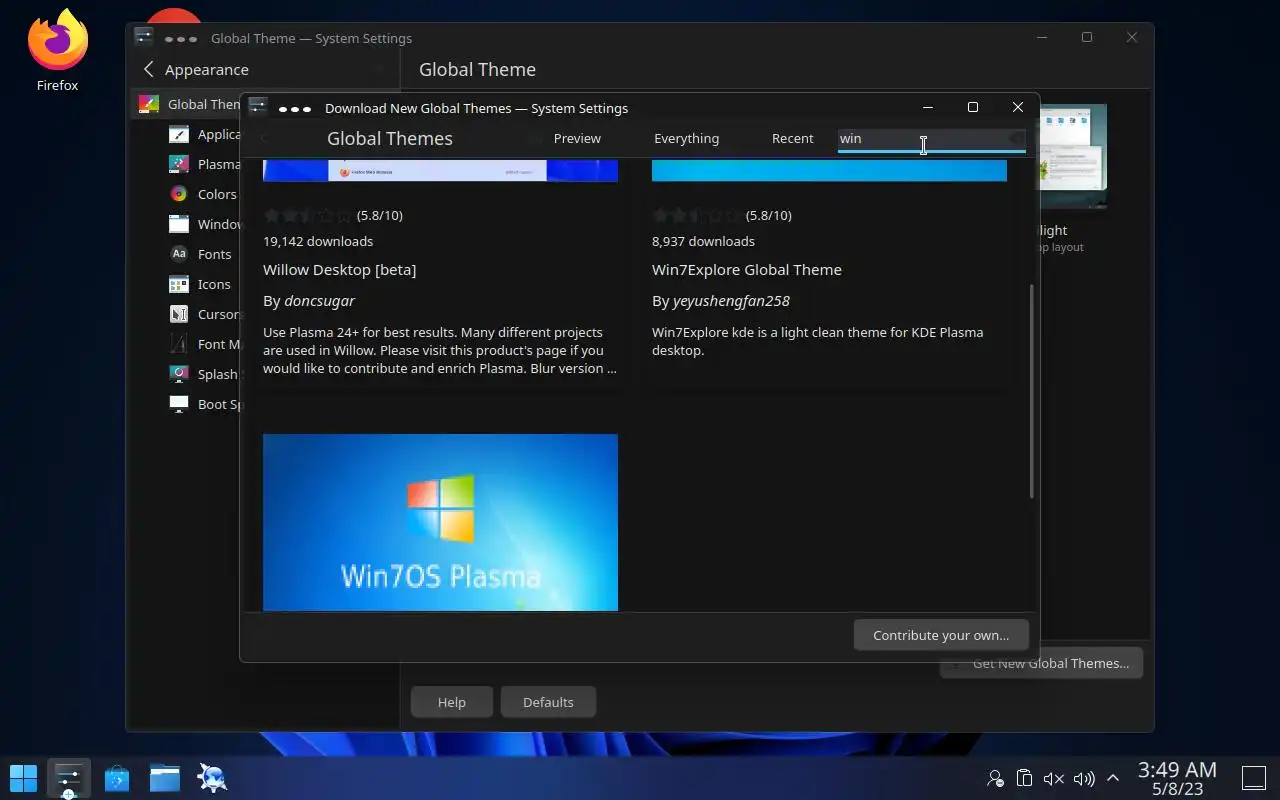Open the Recent sort option
1280x800 pixels.
pos(792,138)
